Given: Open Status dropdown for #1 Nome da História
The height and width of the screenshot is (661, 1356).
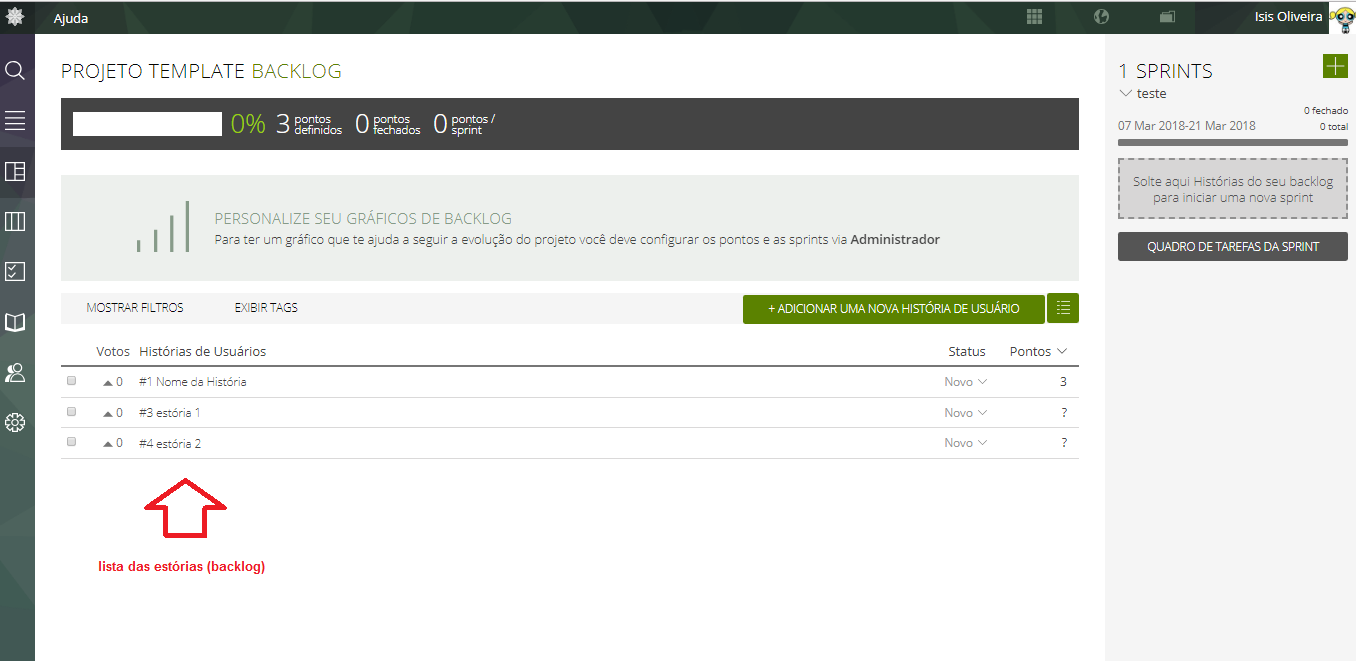Looking at the screenshot, I should pos(966,382).
